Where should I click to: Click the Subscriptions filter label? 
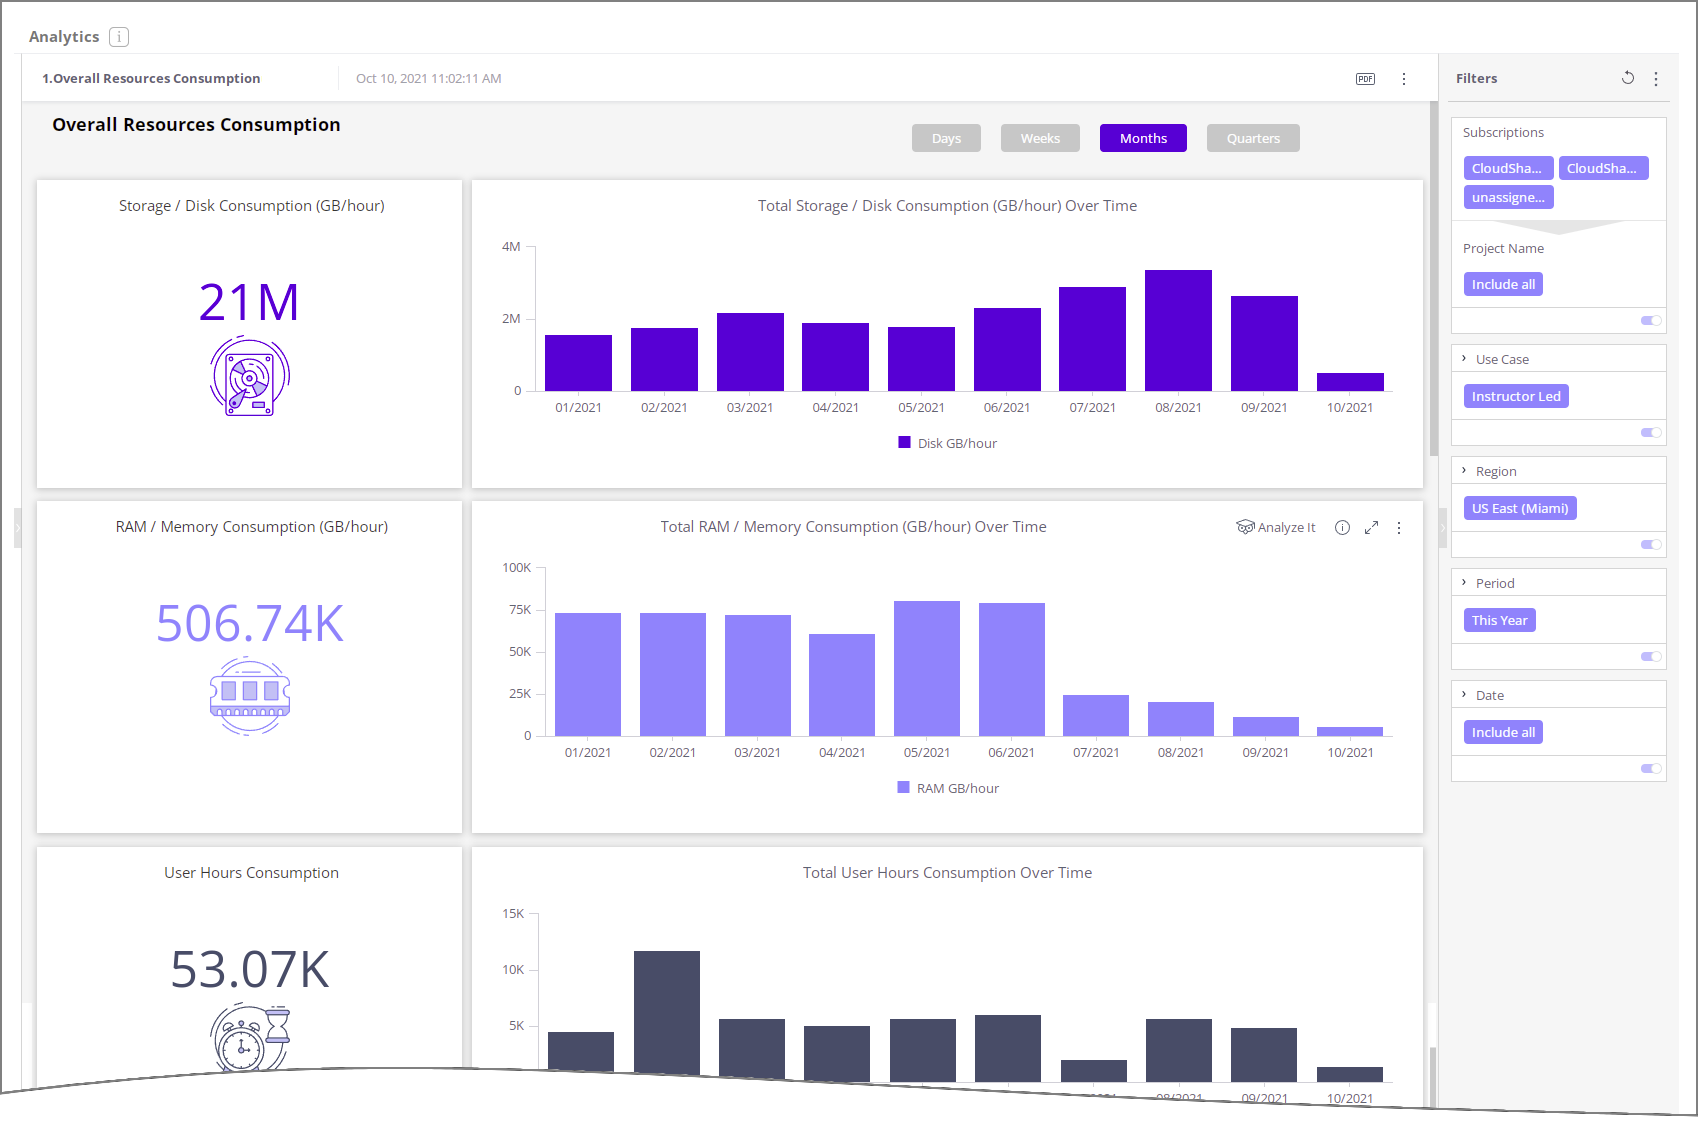click(x=1503, y=132)
